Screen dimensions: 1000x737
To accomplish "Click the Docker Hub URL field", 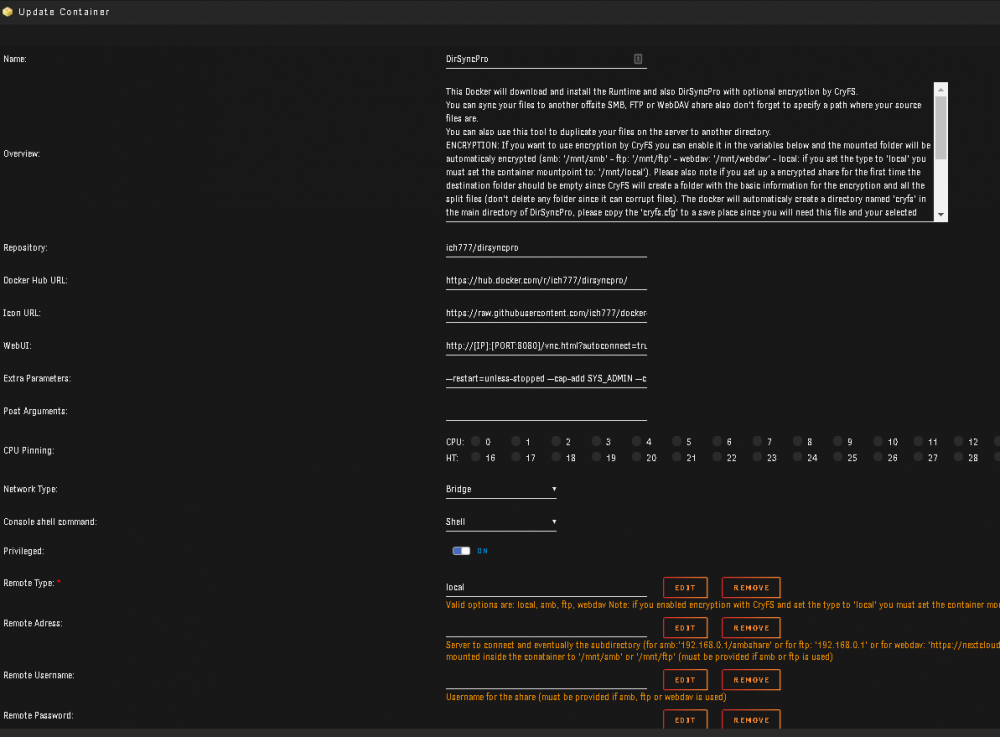I will click(546, 281).
